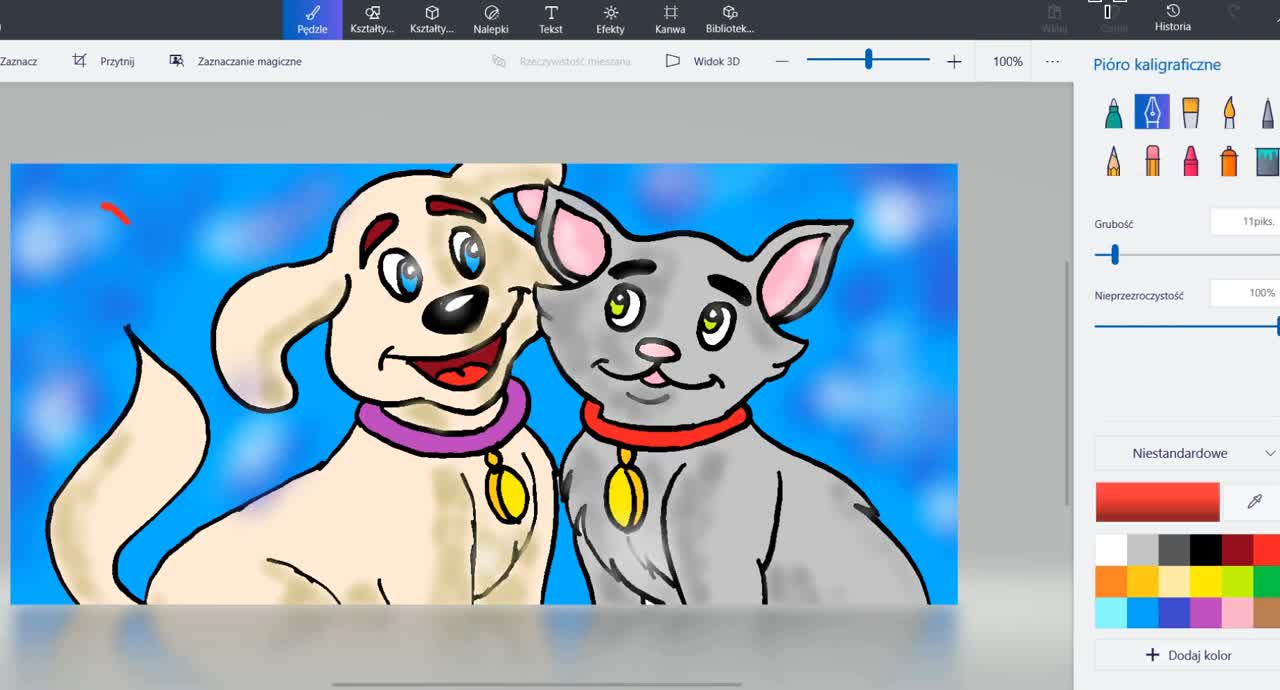The image size is (1280, 690).
Task: Select the Calligraphy pen brush
Action: pos(1152,112)
